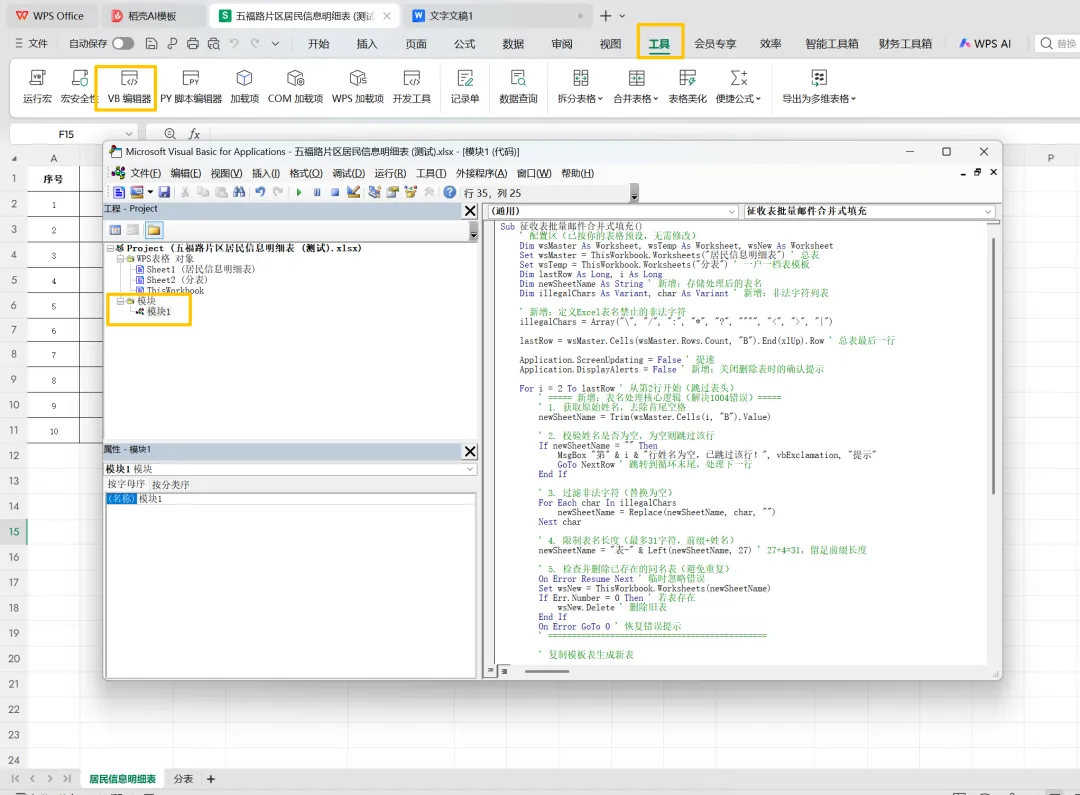Collapse the 模块 folder node
Image resolution: width=1080 pixels, height=795 pixels.
(x=120, y=301)
